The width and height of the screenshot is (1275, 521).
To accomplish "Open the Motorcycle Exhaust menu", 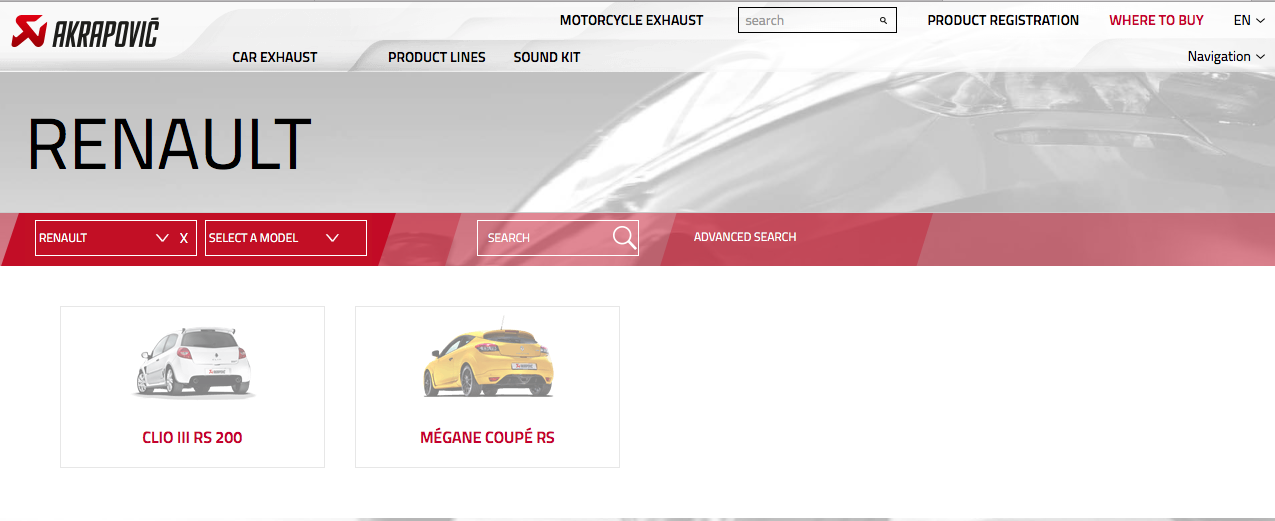I will click(x=631, y=20).
